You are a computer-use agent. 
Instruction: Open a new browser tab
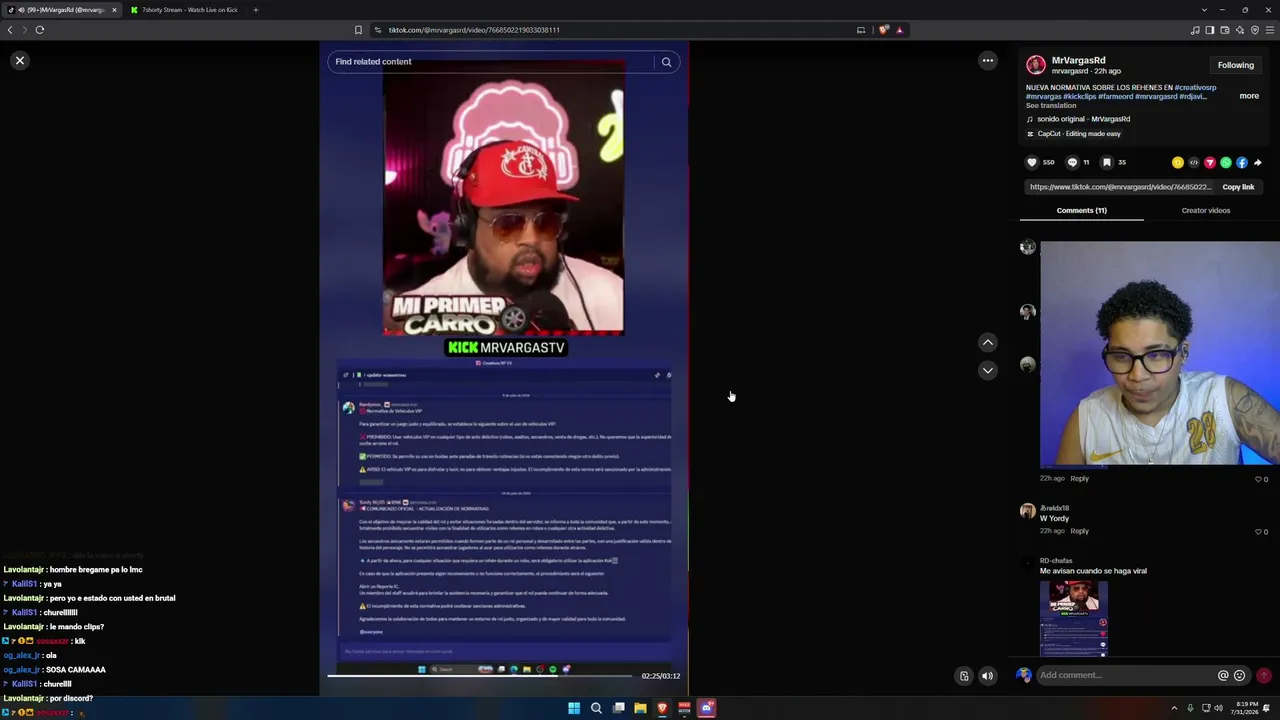pyautogui.click(x=255, y=10)
